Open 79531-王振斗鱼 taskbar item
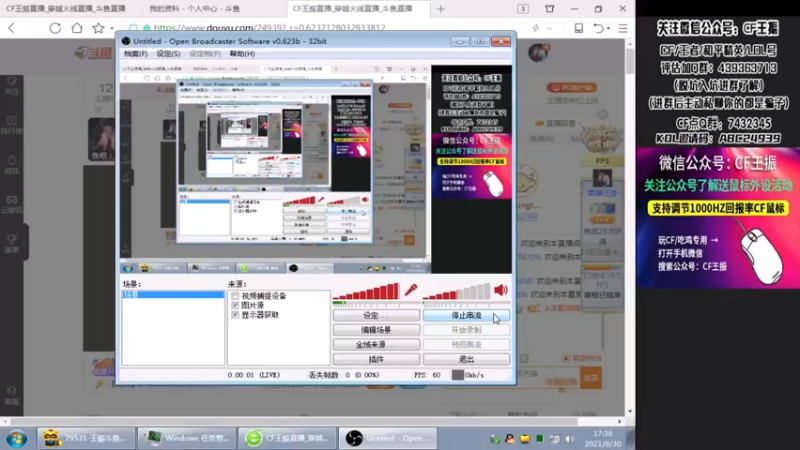Screen dimensions: 800x450 coord(86,438)
